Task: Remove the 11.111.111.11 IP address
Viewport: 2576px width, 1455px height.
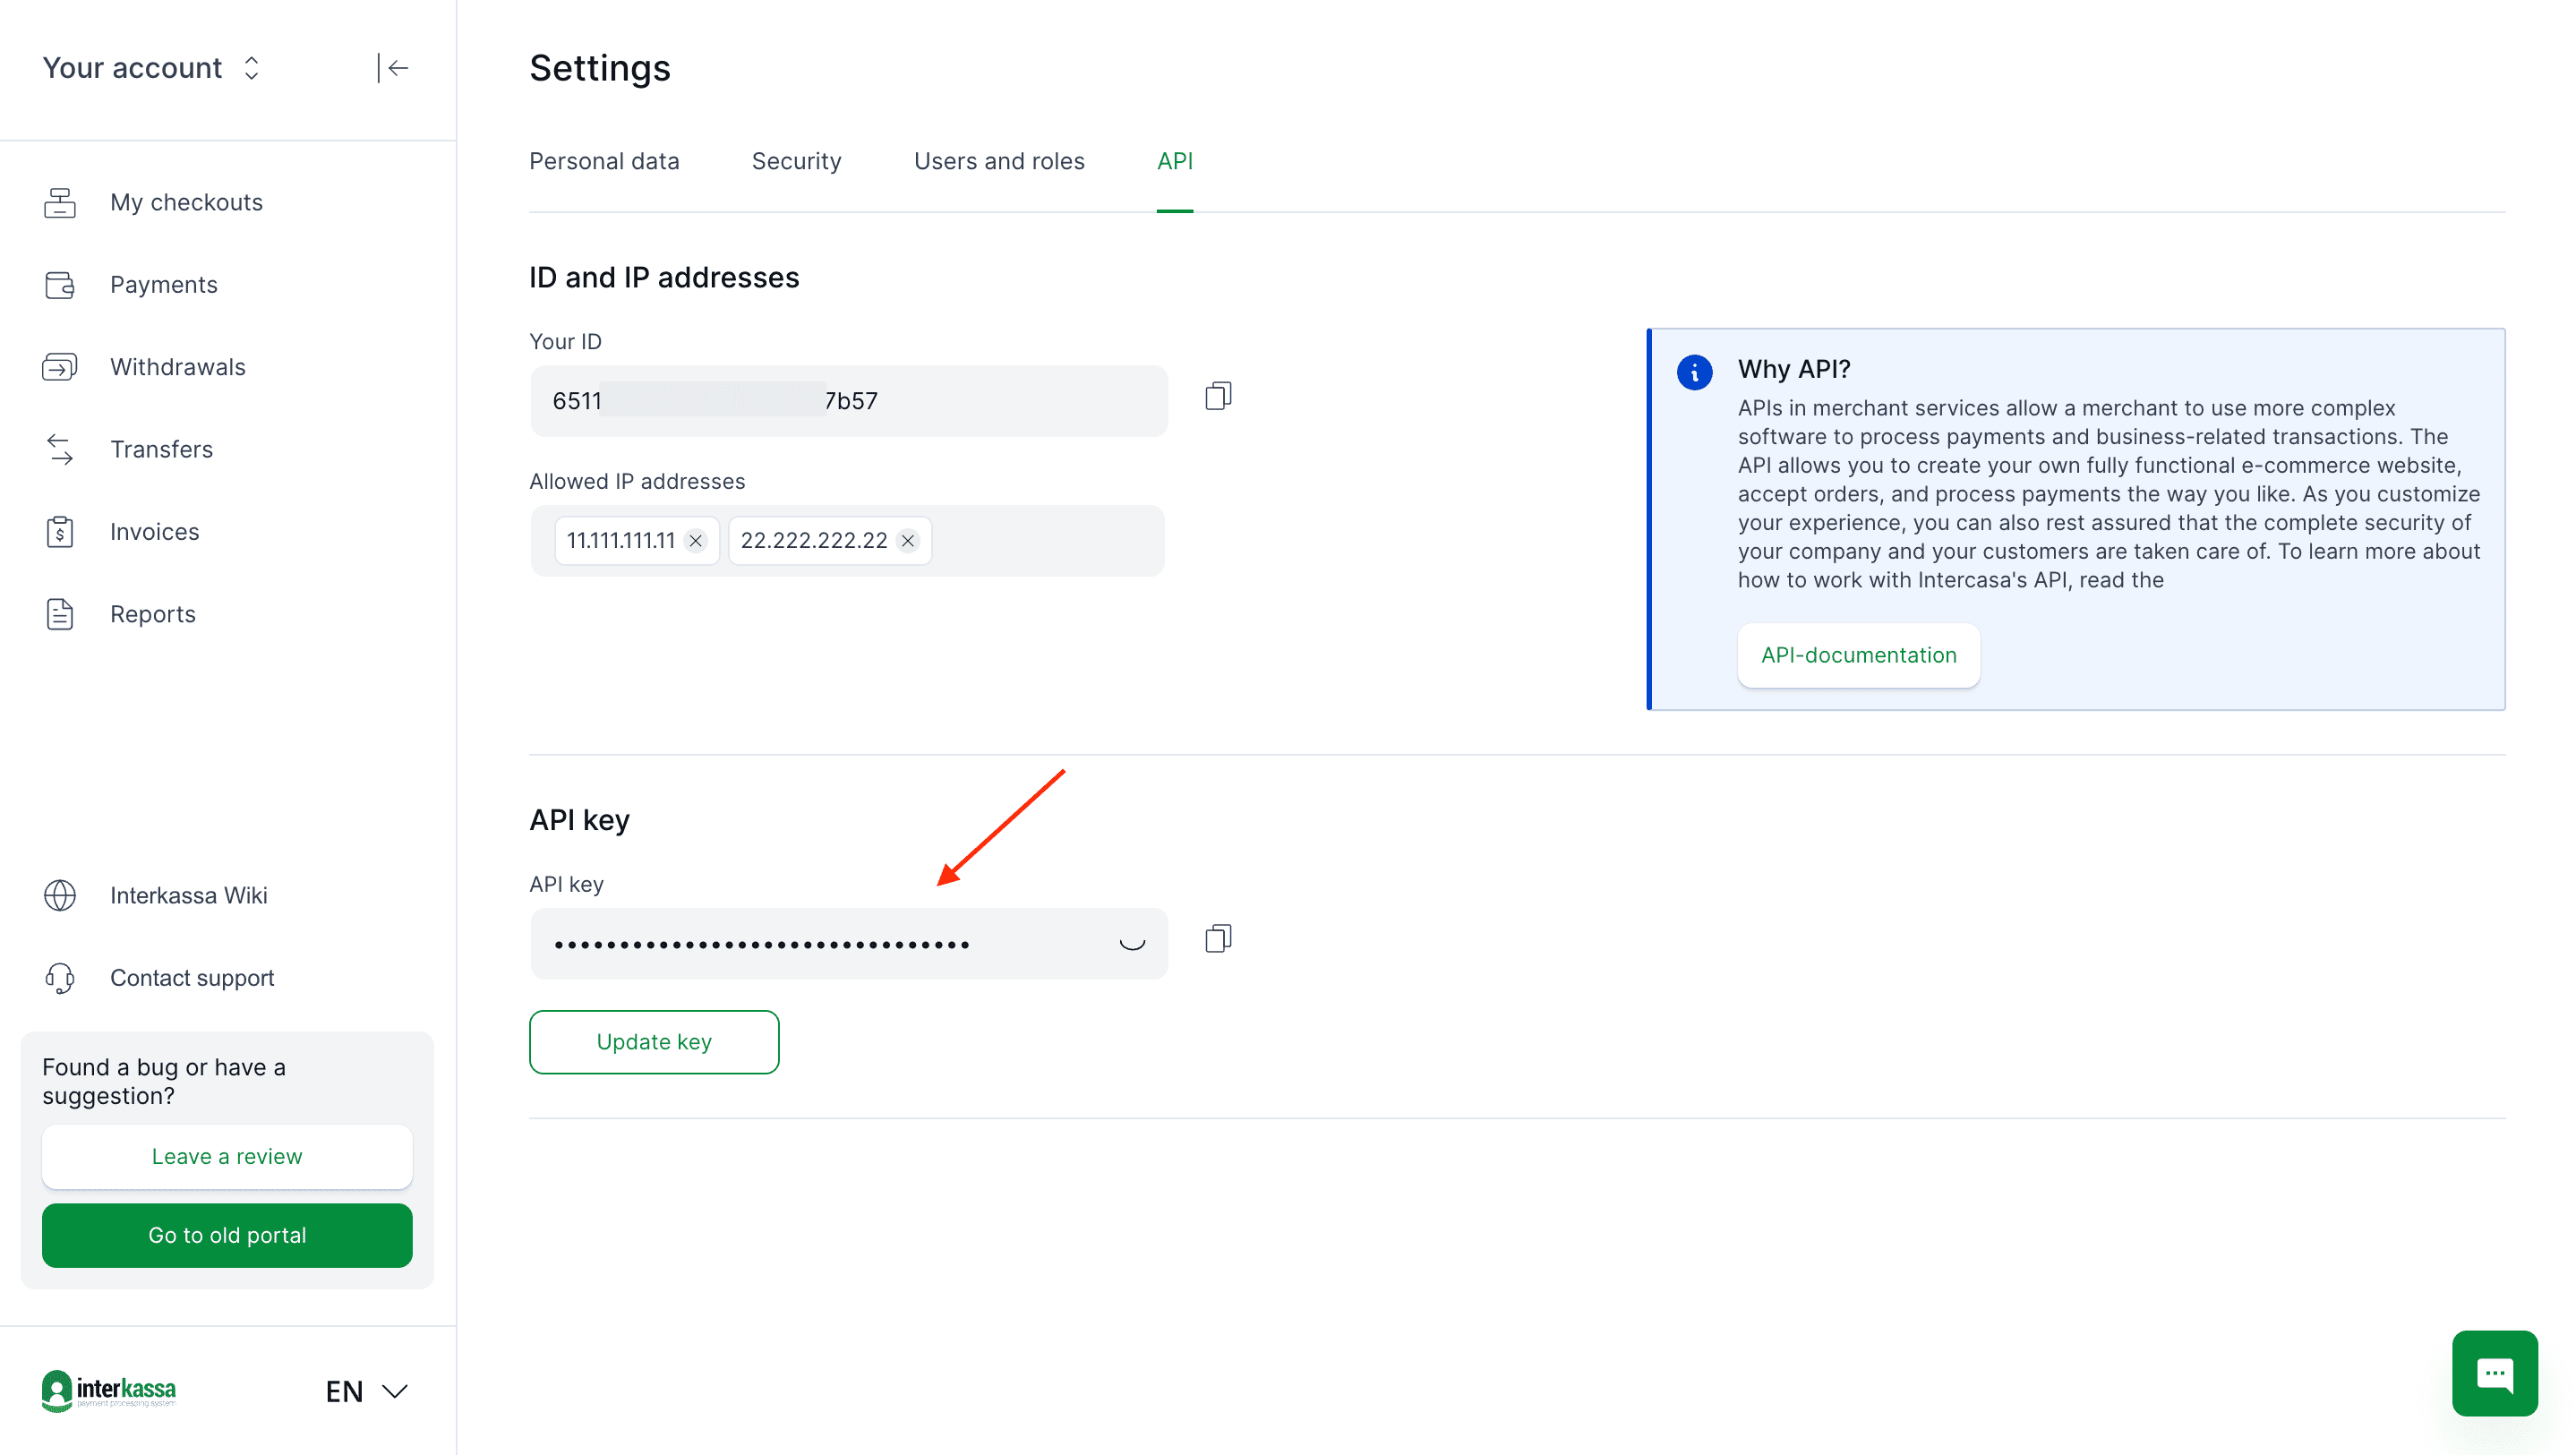Action: 696,541
